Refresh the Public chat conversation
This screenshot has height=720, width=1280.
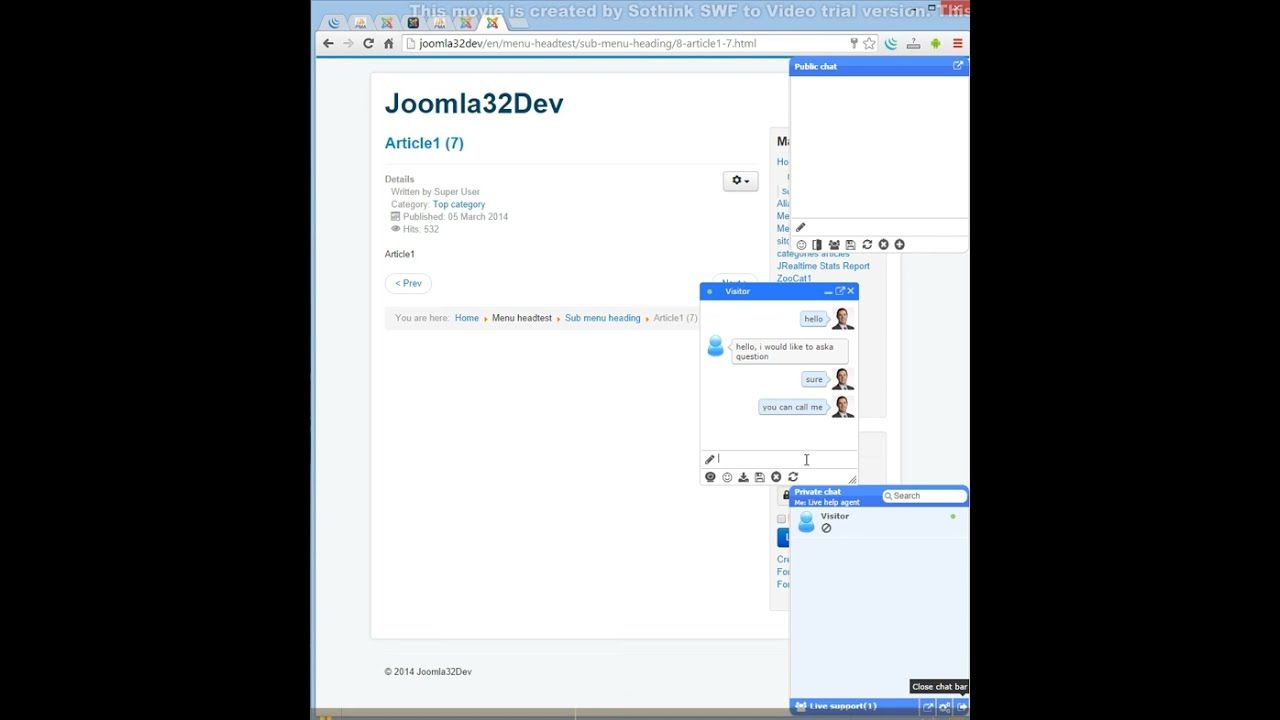[x=867, y=245]
